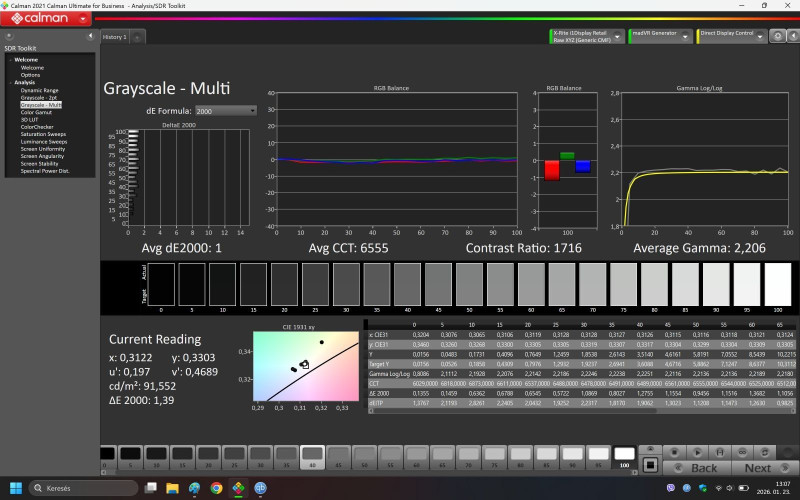Open Luminance Sweeps page
The image size is (800, 500).
[x=44, y=141]
